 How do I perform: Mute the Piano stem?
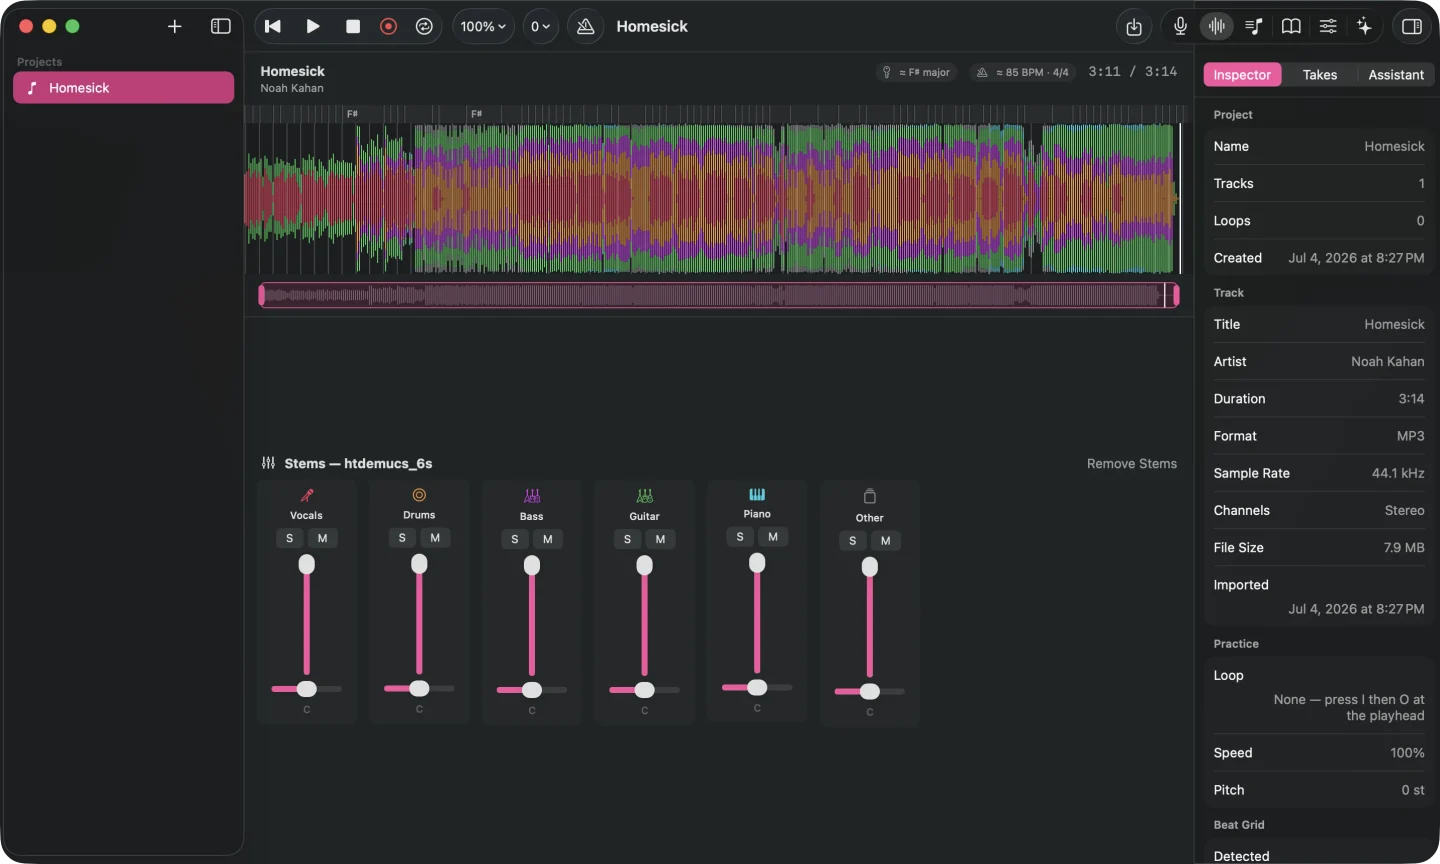click(773, 537)
